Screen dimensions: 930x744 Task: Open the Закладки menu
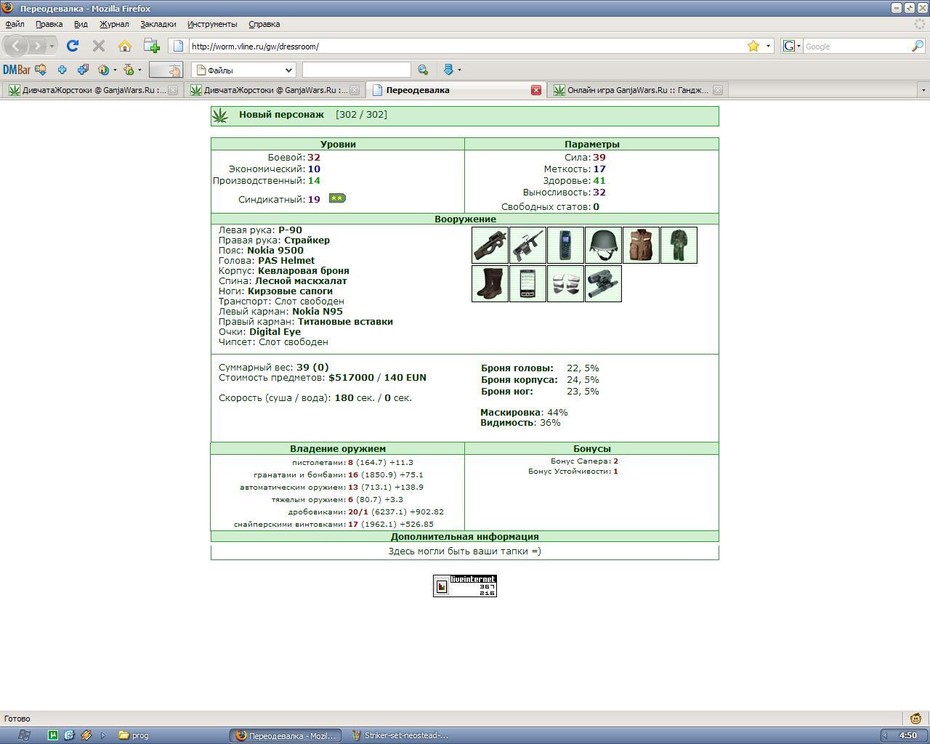(158, 24)
